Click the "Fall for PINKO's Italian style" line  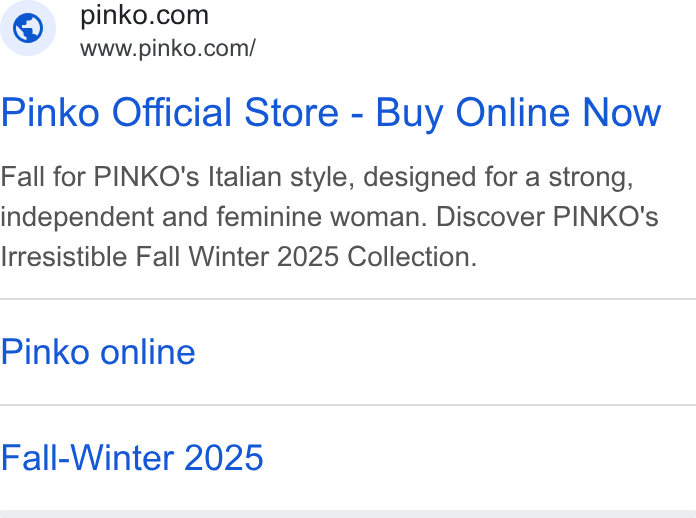317,177
